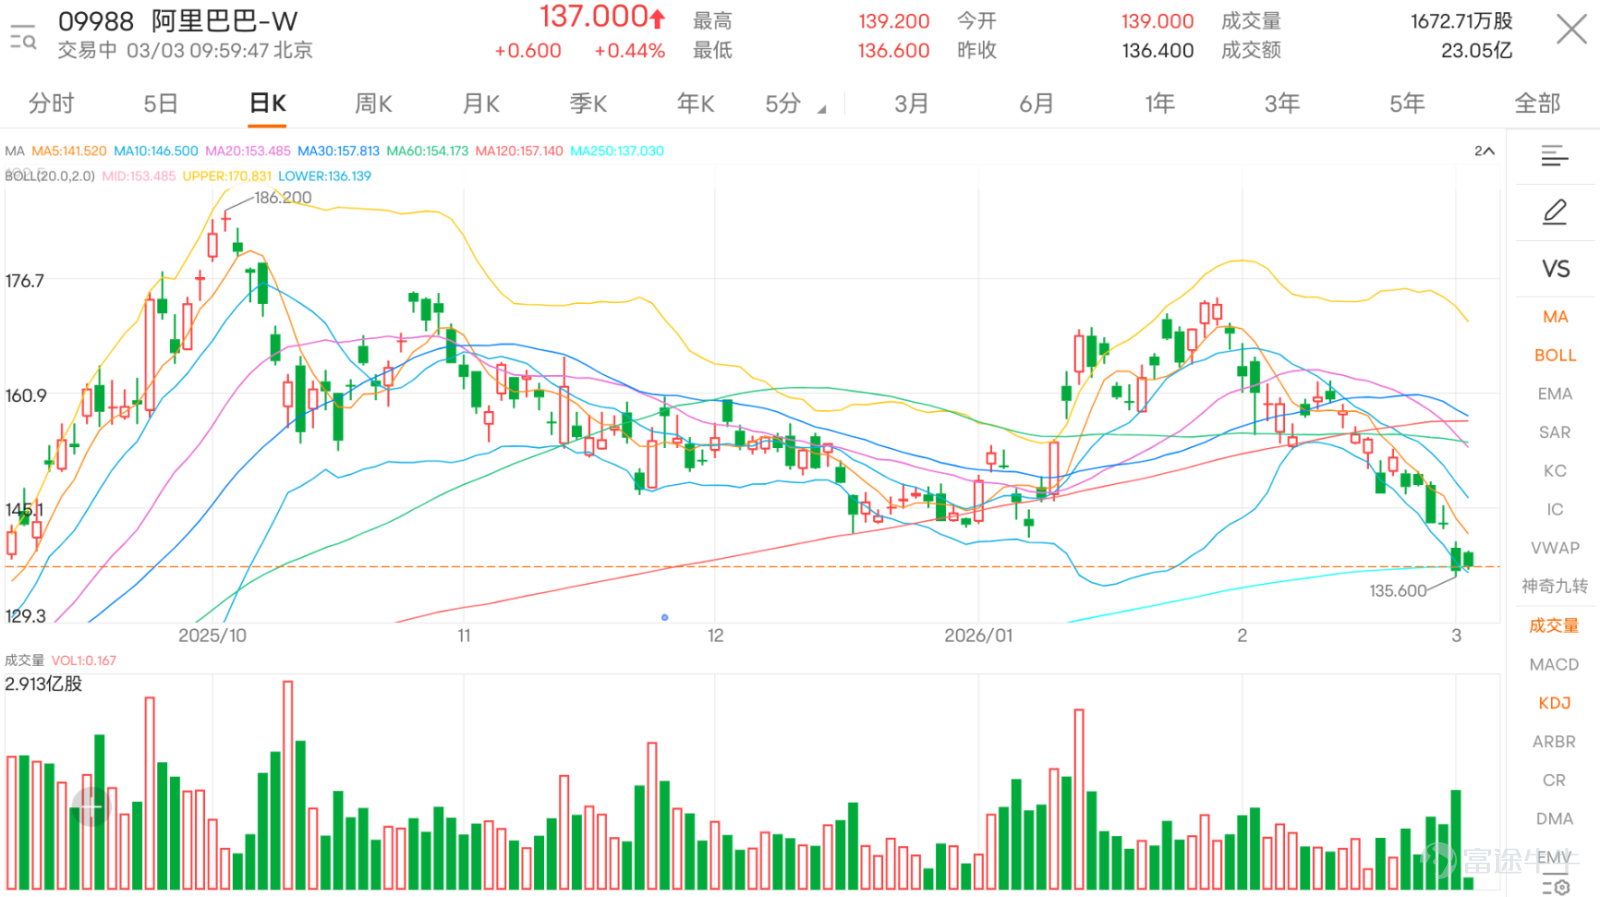Select the pencil drawing tool

(x=1554, y=212)
